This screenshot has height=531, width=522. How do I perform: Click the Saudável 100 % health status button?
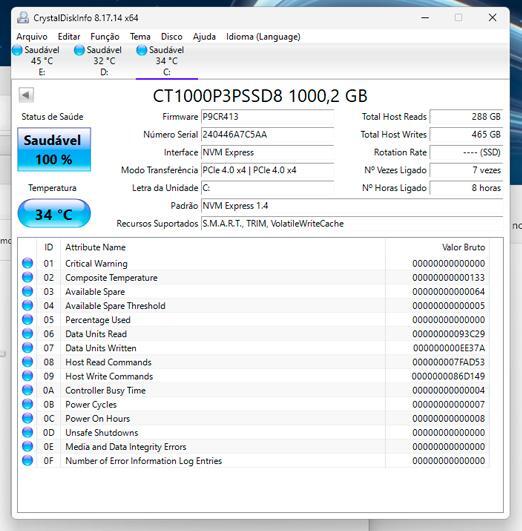(54, 149)
